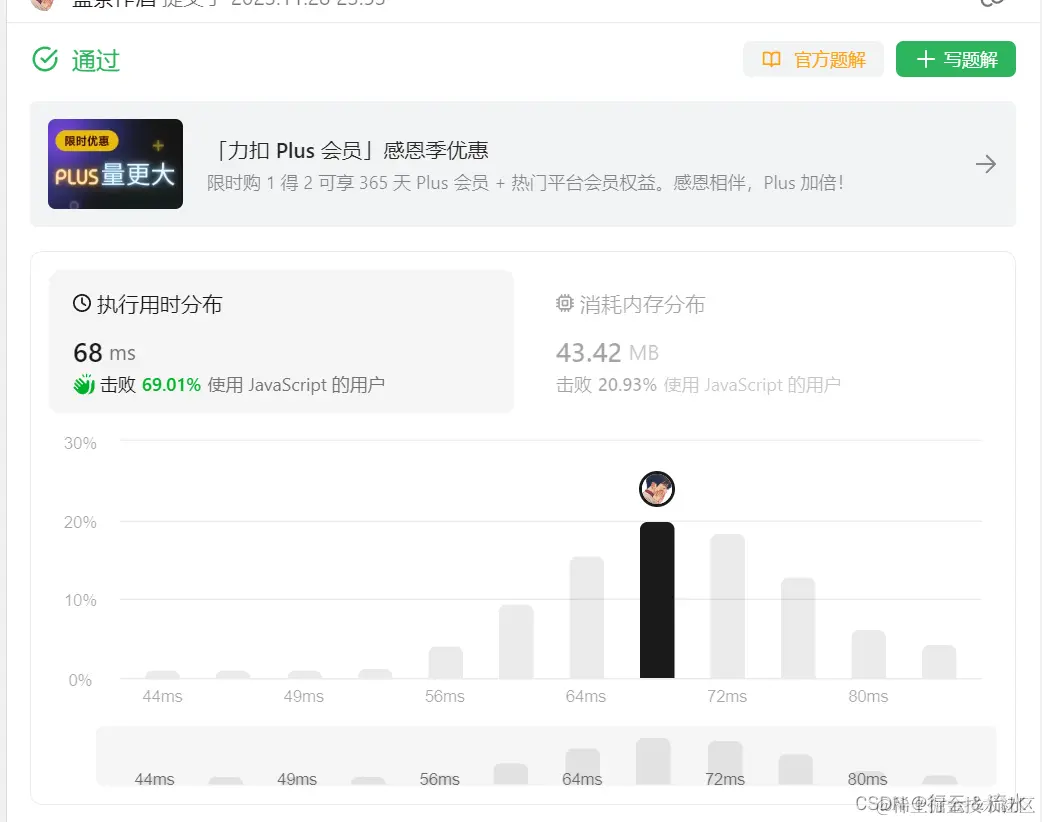
Task: Click the 68 ms runtime value
Action: (104, 353)
